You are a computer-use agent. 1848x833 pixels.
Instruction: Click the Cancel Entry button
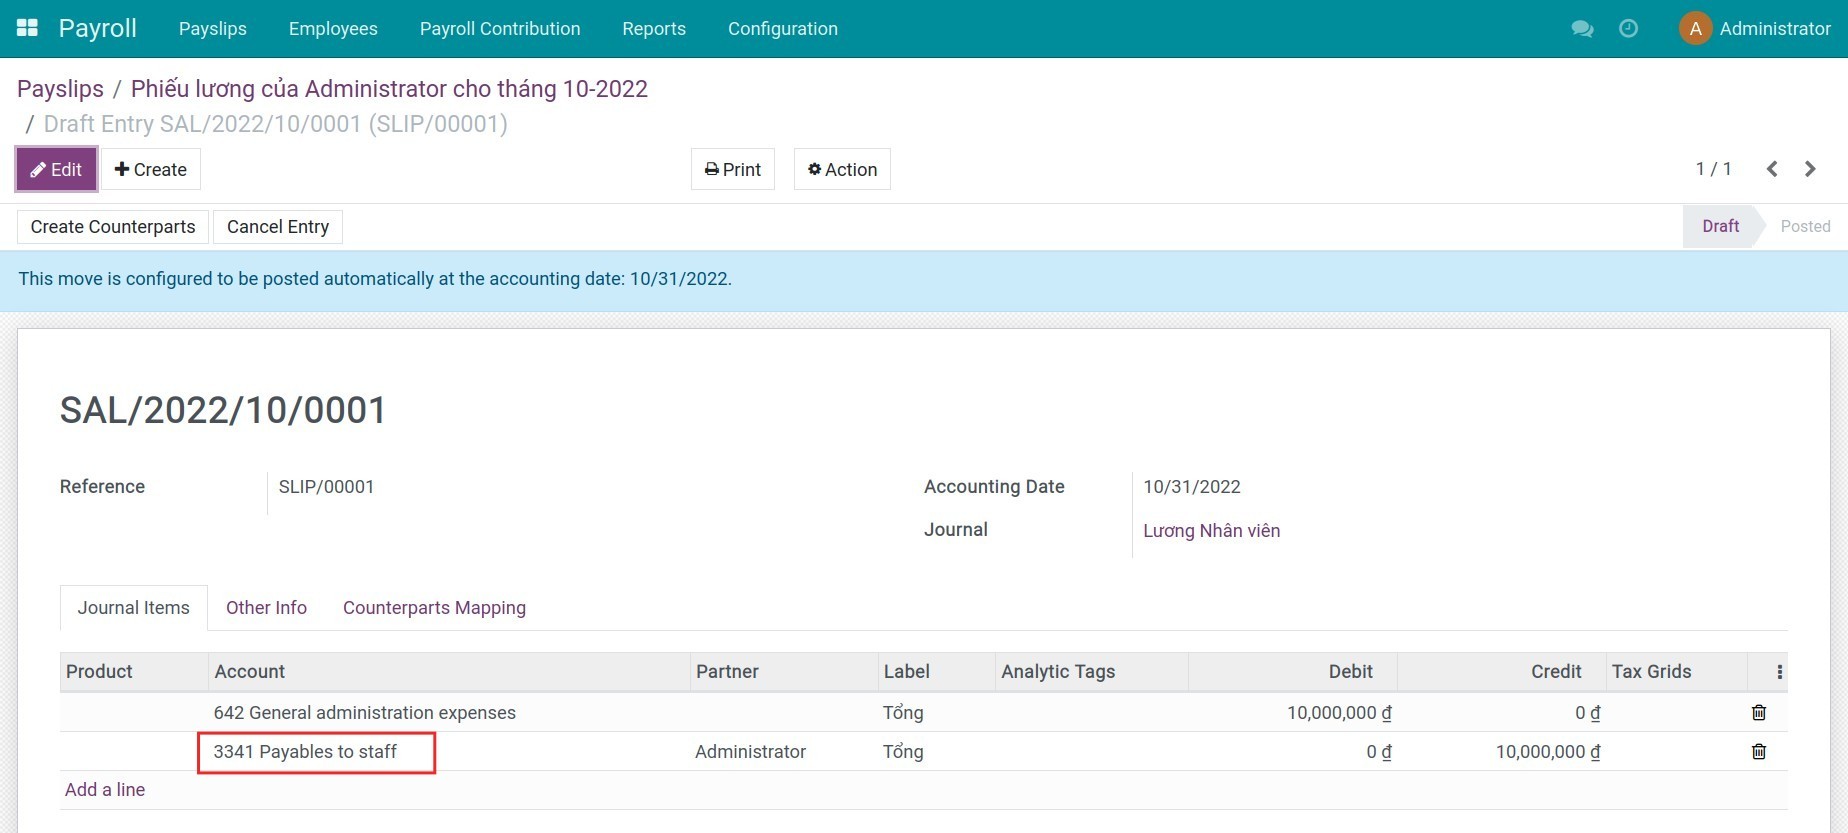click(x=277, y=227)
